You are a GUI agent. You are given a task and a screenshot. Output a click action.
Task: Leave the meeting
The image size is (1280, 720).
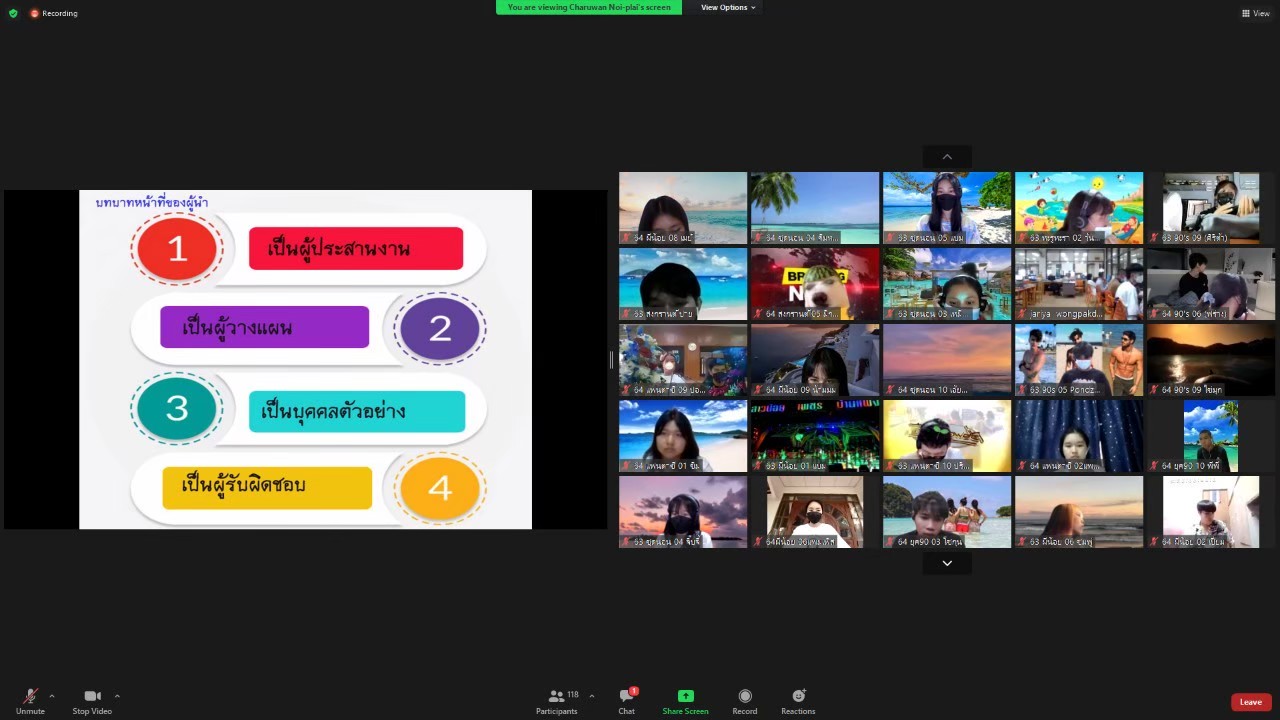(x=1250, y=702)
